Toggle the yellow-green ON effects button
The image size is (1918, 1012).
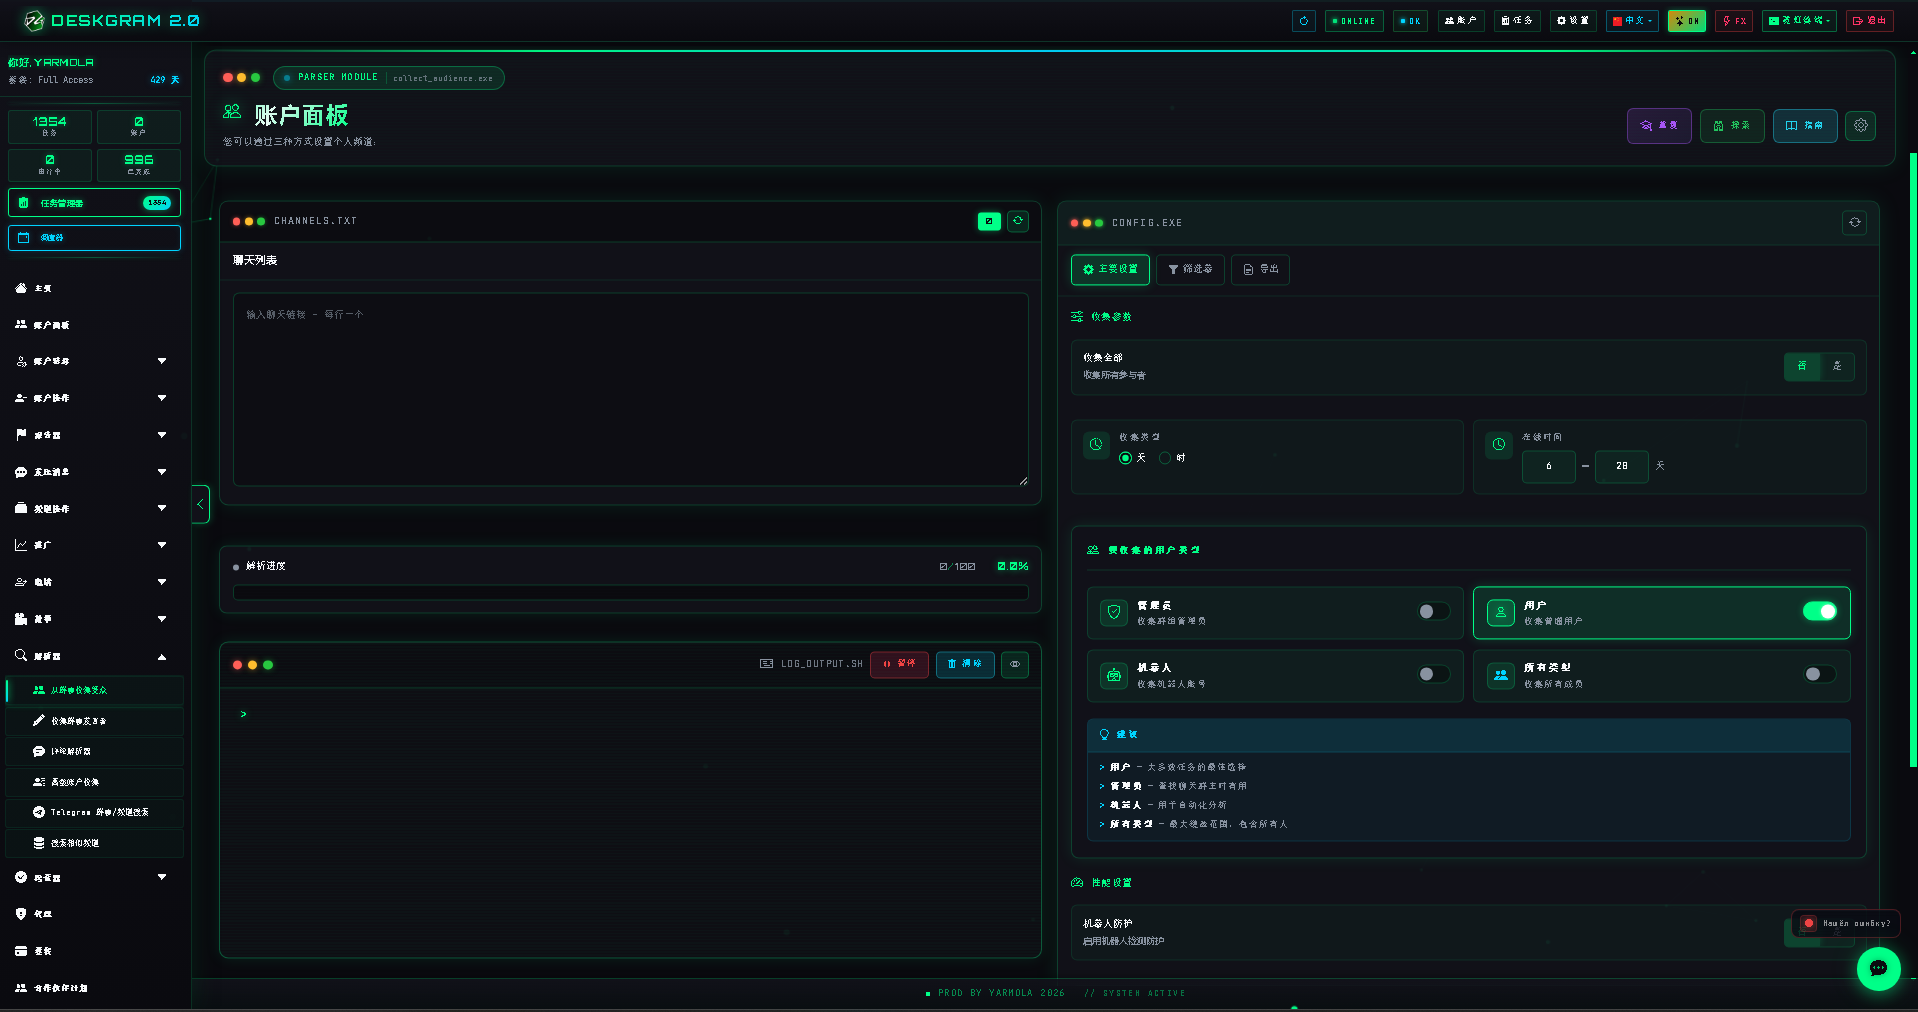click(x=1686, y=21)
